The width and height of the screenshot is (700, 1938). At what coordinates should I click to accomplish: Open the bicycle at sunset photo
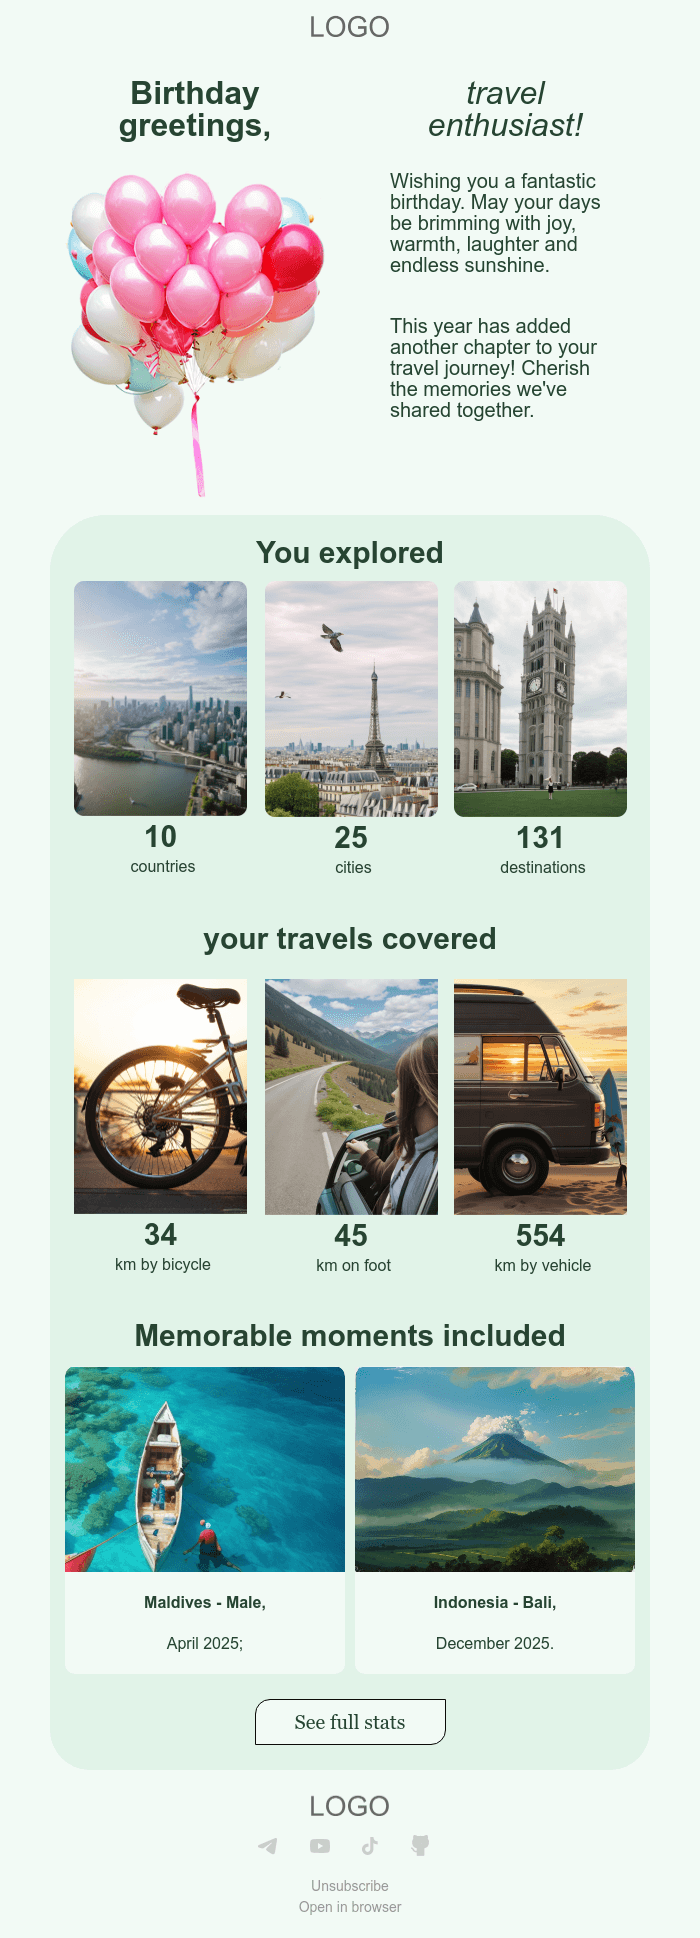pyautogui.click(x=160, y=1096)
